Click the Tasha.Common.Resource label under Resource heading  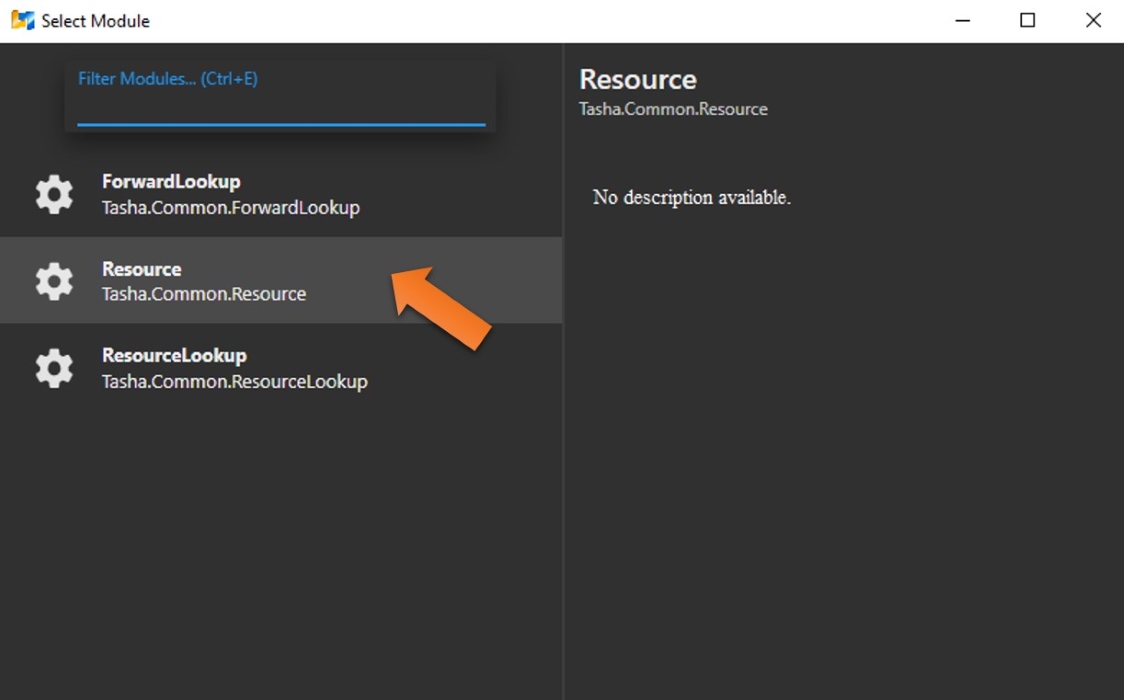click(675, 109)
